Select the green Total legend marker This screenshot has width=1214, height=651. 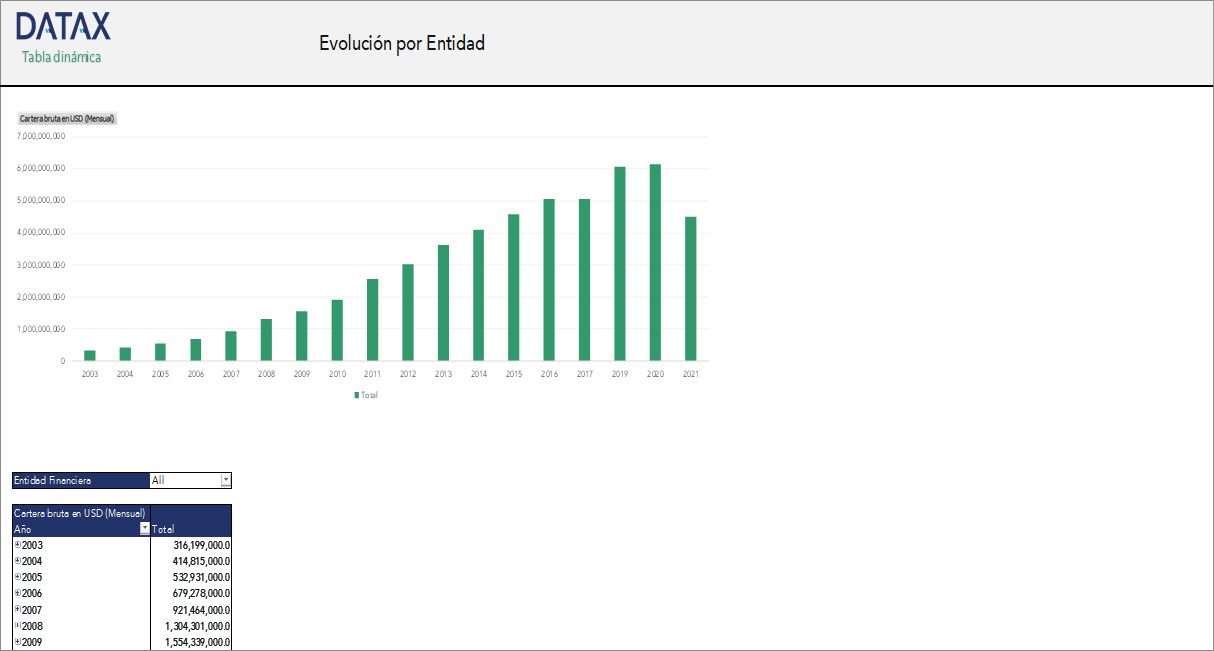[357, 395]
